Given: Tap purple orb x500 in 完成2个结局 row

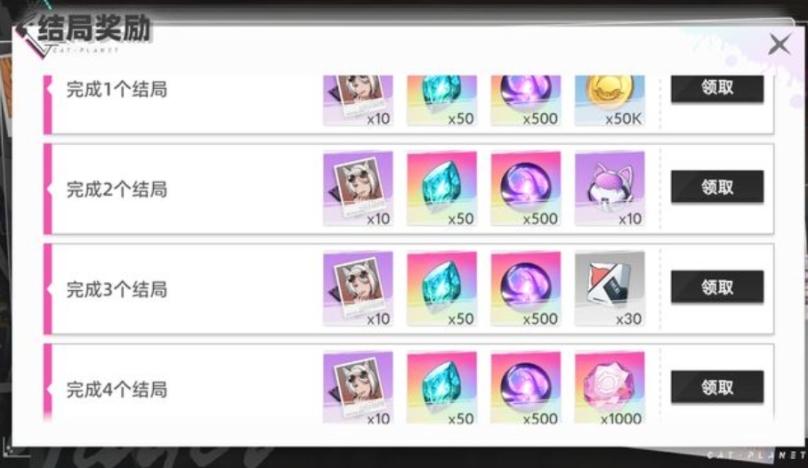Looking at the screenshot, I should tap(526, 188).
